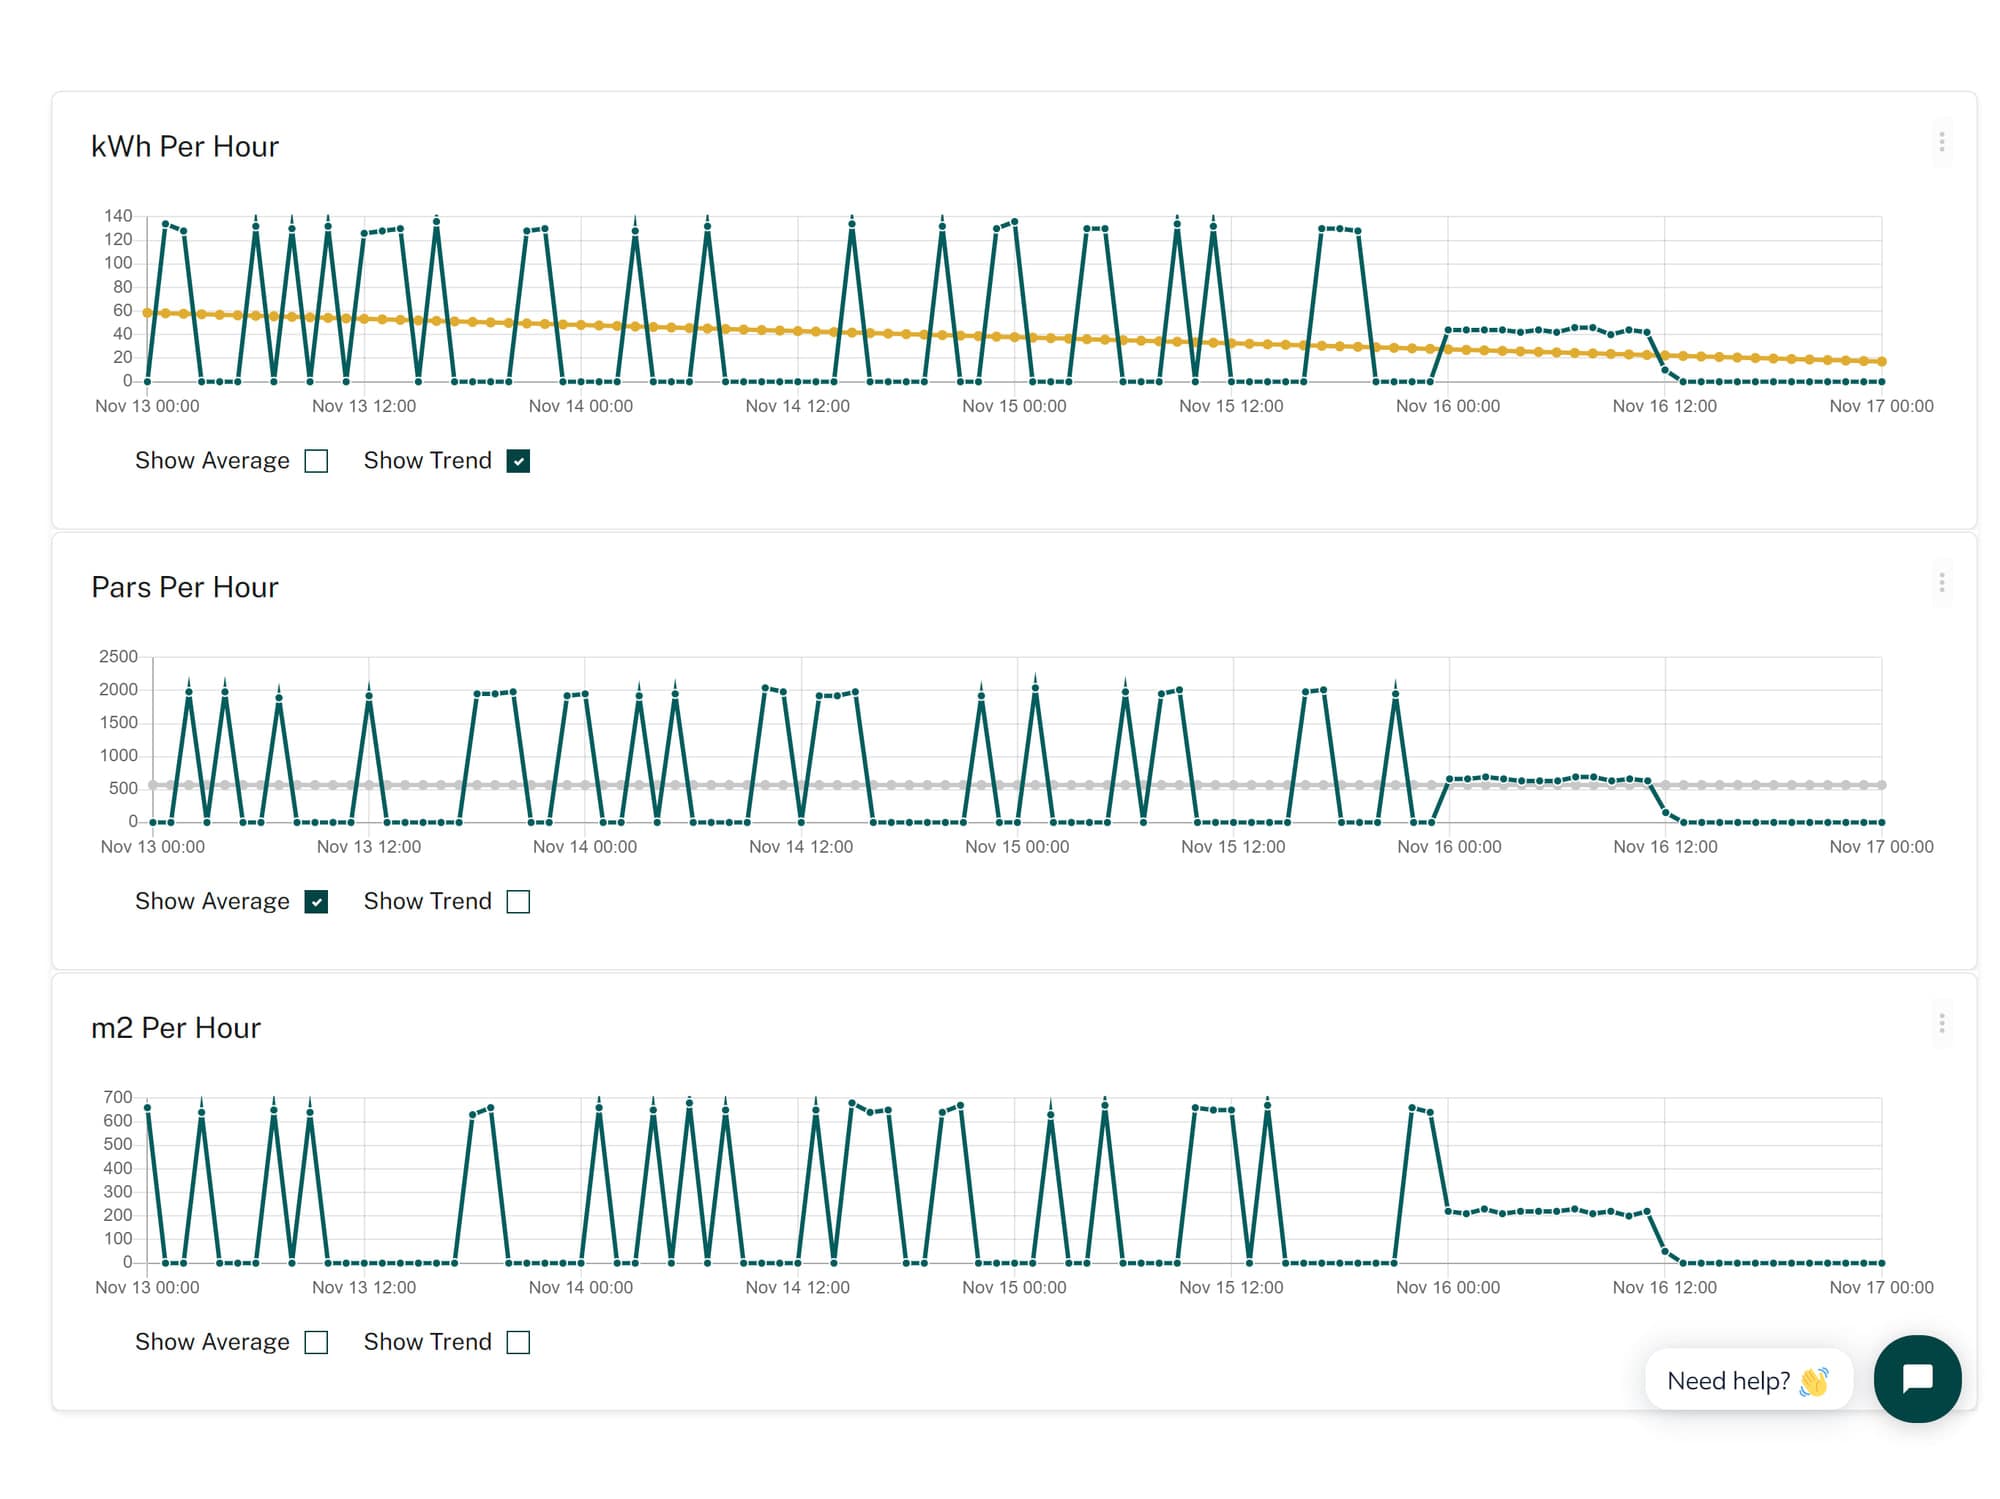This screenshot has width=2000, height=1499.
Task: Enable Show Average for m2 Per Hour
Action: tap(316, 1343)
